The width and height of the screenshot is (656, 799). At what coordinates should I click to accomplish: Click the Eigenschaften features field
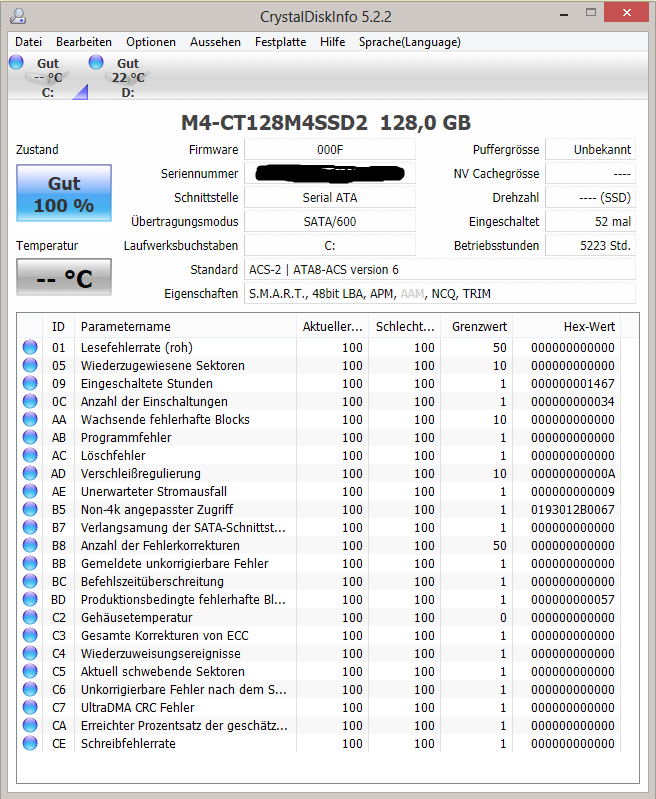440,294
